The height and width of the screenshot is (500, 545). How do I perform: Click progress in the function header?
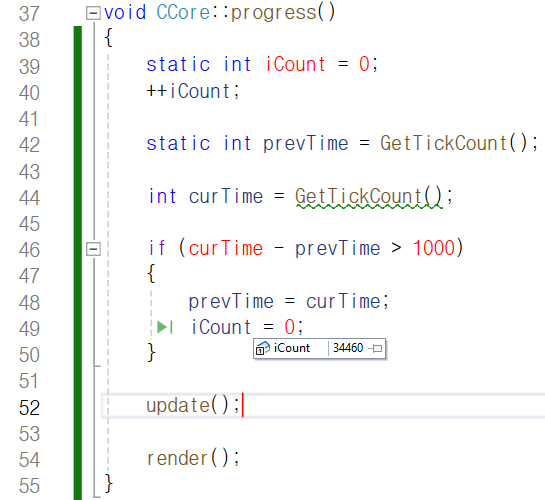274,14
